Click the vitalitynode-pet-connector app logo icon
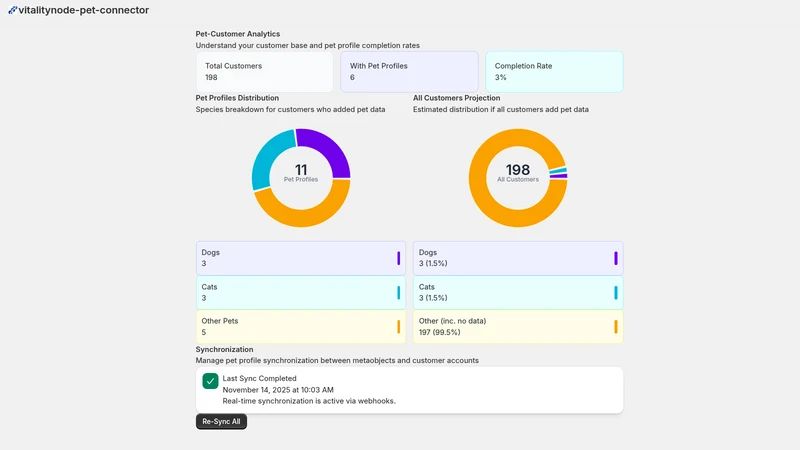This screenshot has height=450, width=800. (12, 10)
